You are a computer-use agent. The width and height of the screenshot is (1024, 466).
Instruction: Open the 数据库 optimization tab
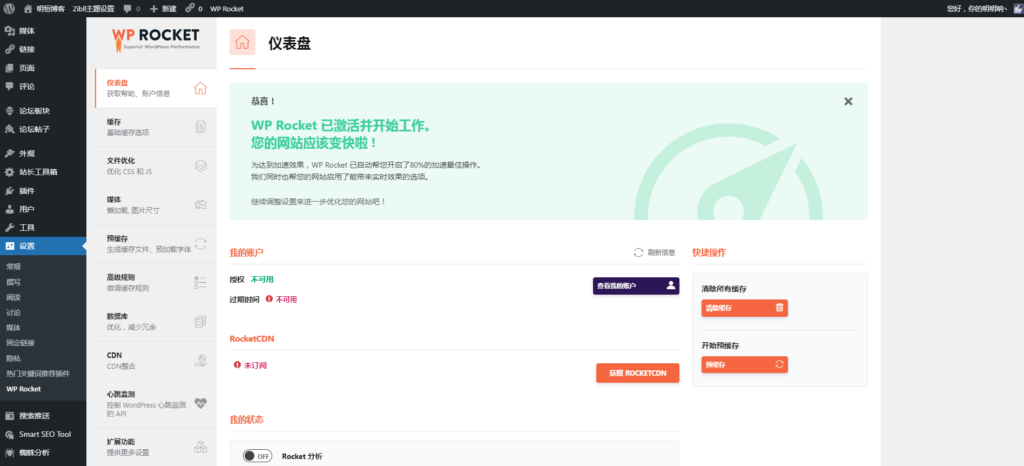(x=155, y=322)
